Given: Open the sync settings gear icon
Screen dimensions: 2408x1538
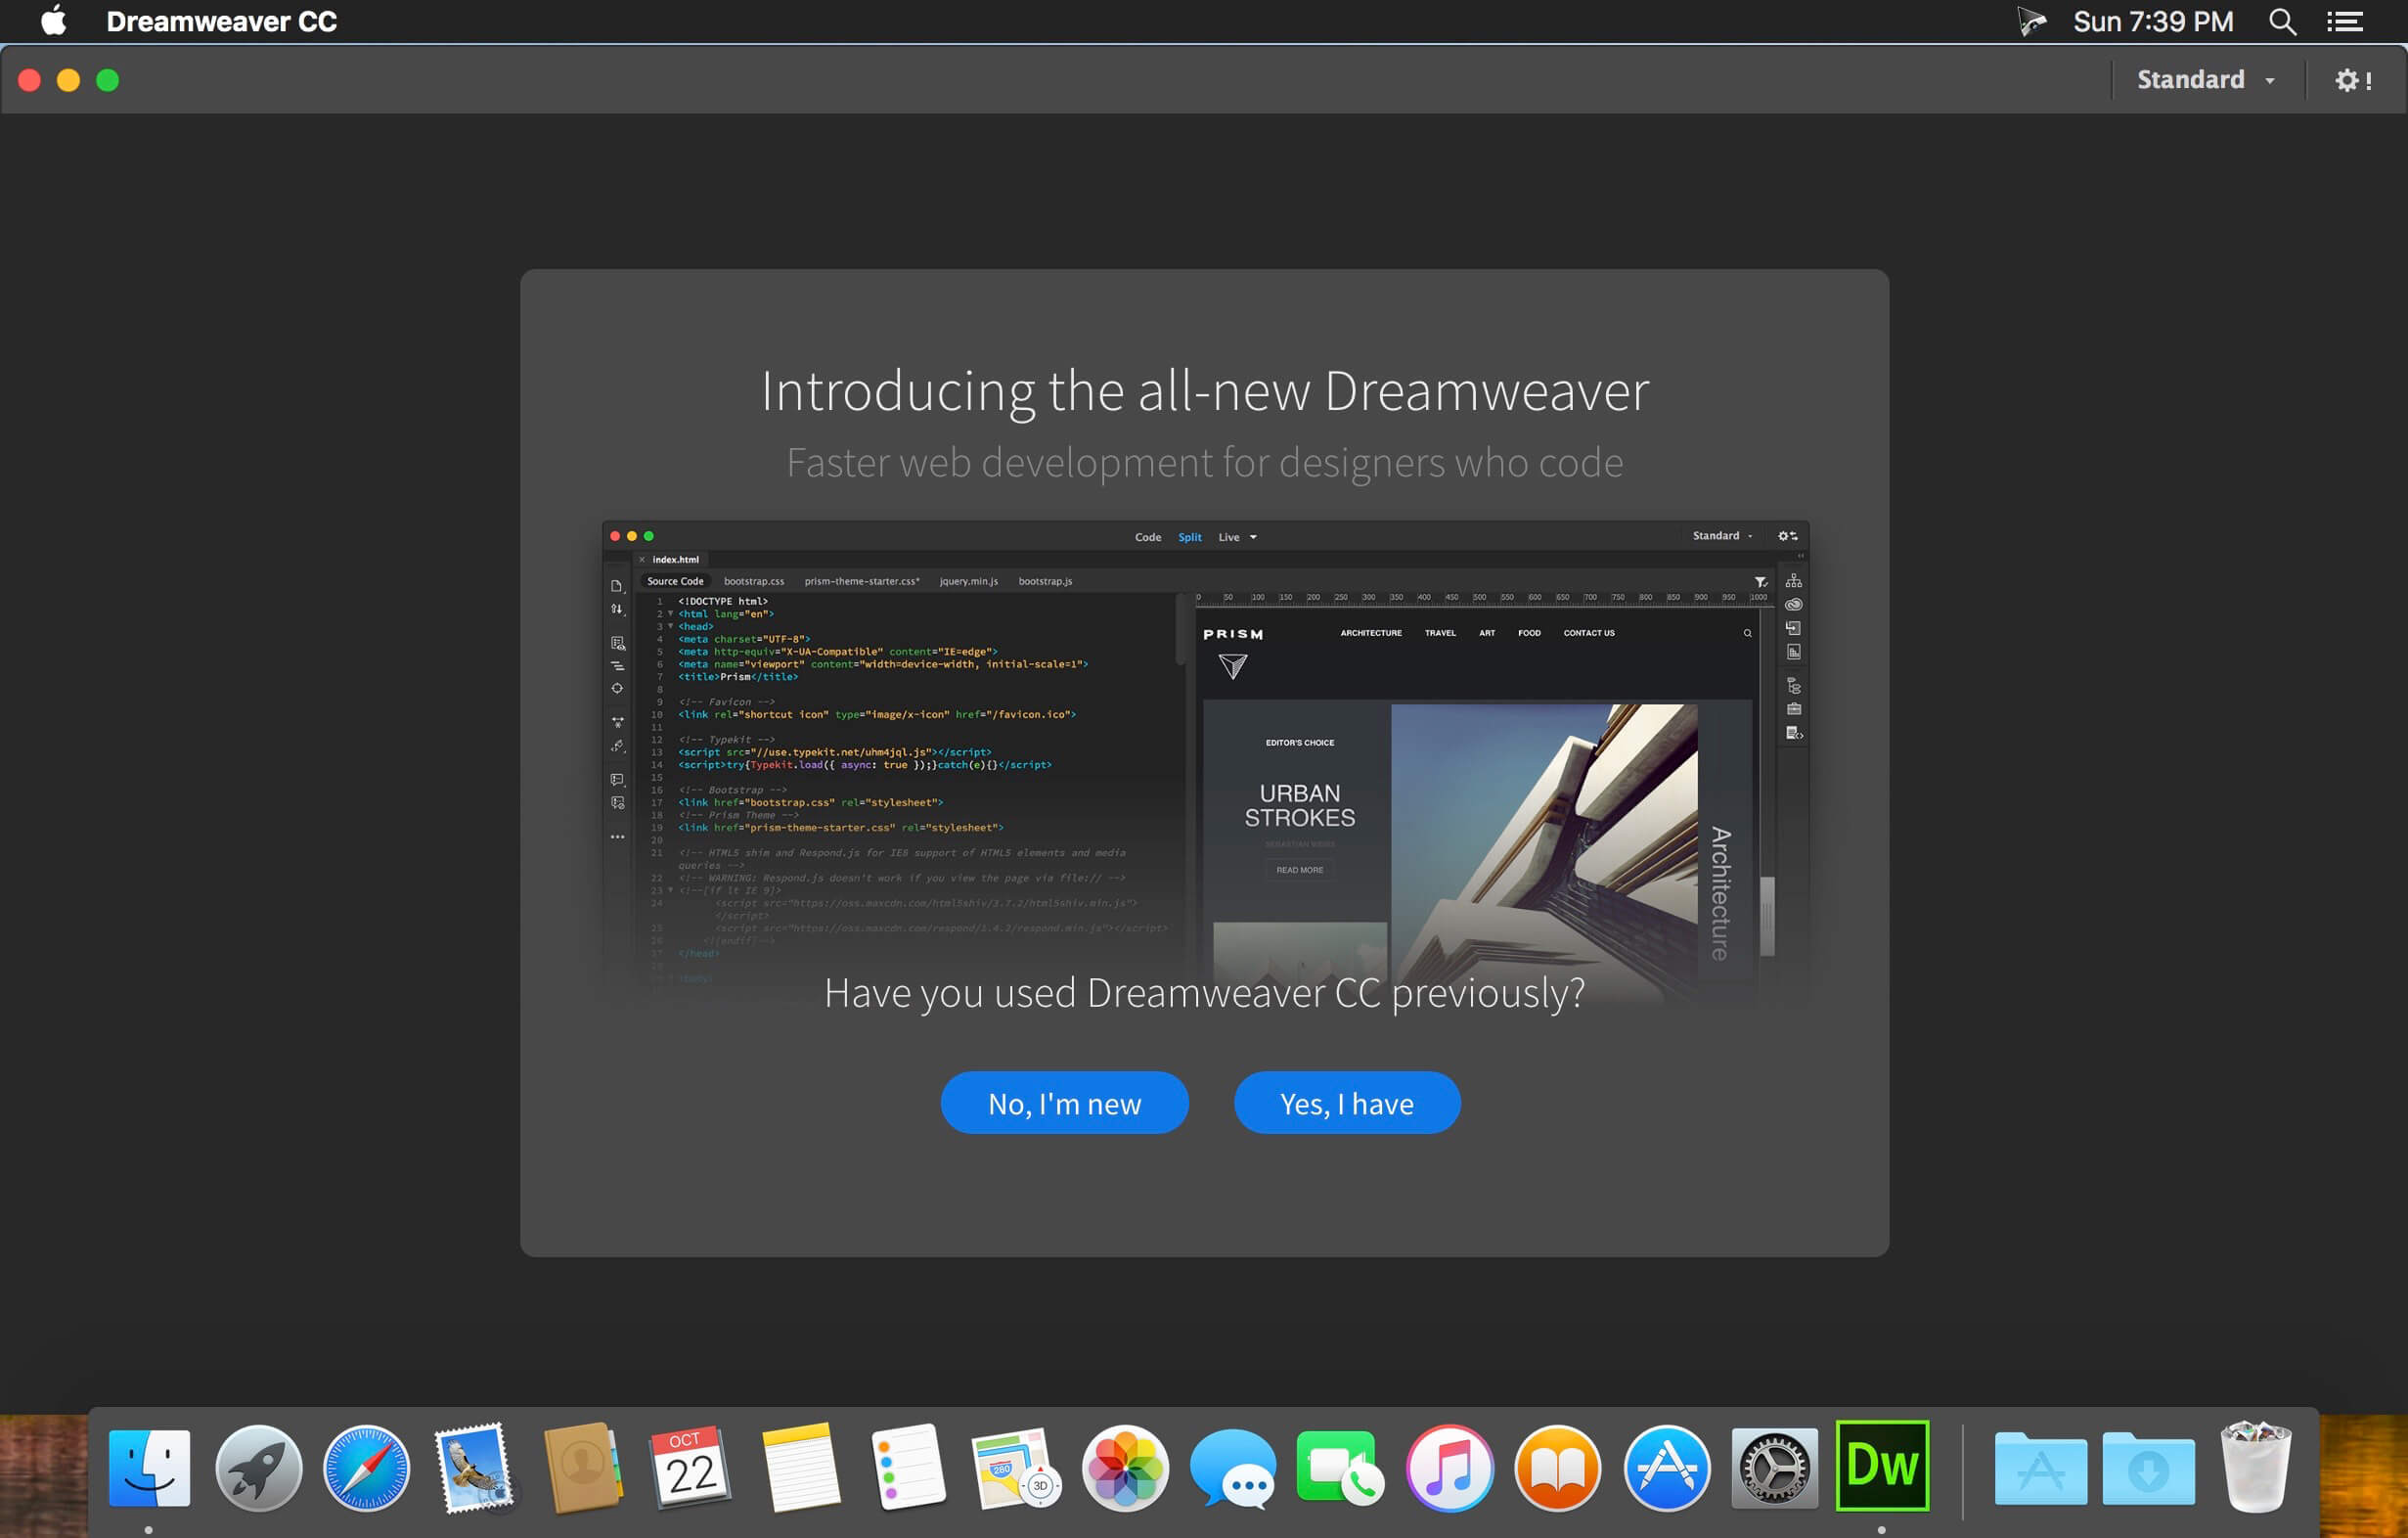Looking at the screenshot, I should pos(2352,79).
